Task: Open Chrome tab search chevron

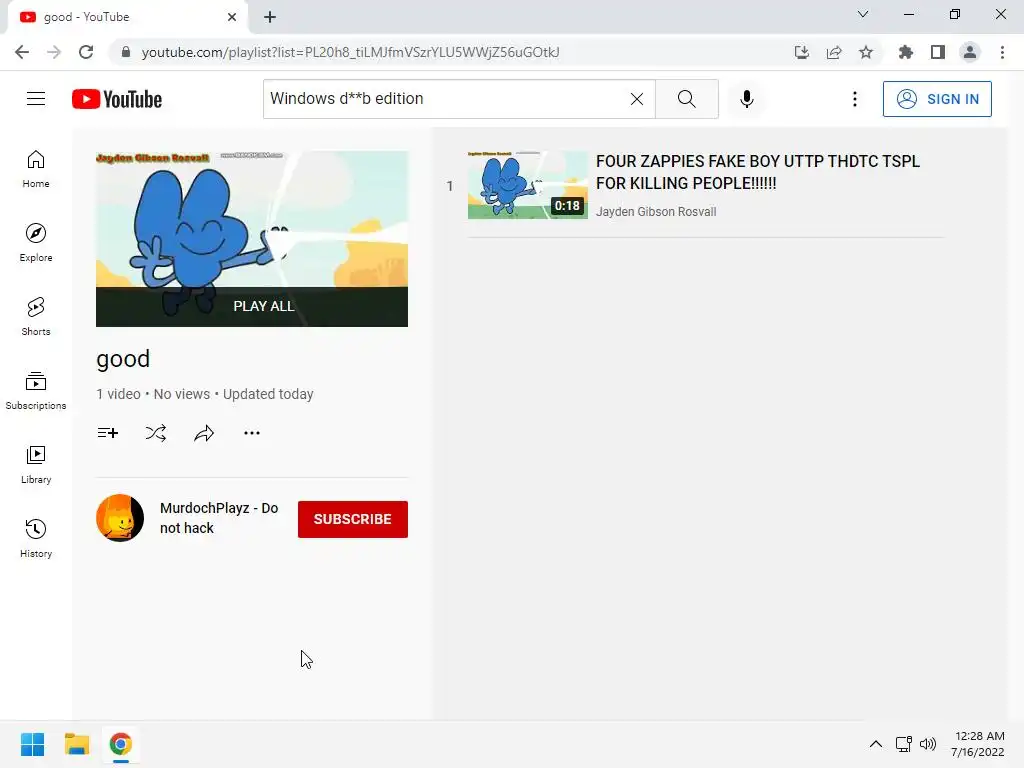Action: pyautogui.click(x=863, y=14)
